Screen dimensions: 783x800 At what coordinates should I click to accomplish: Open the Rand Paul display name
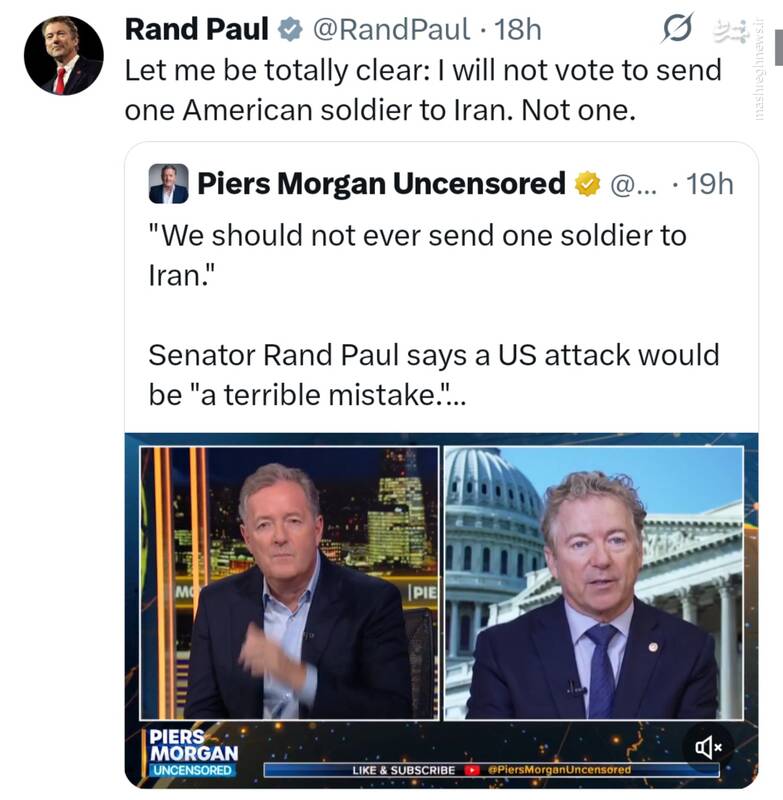196,30
